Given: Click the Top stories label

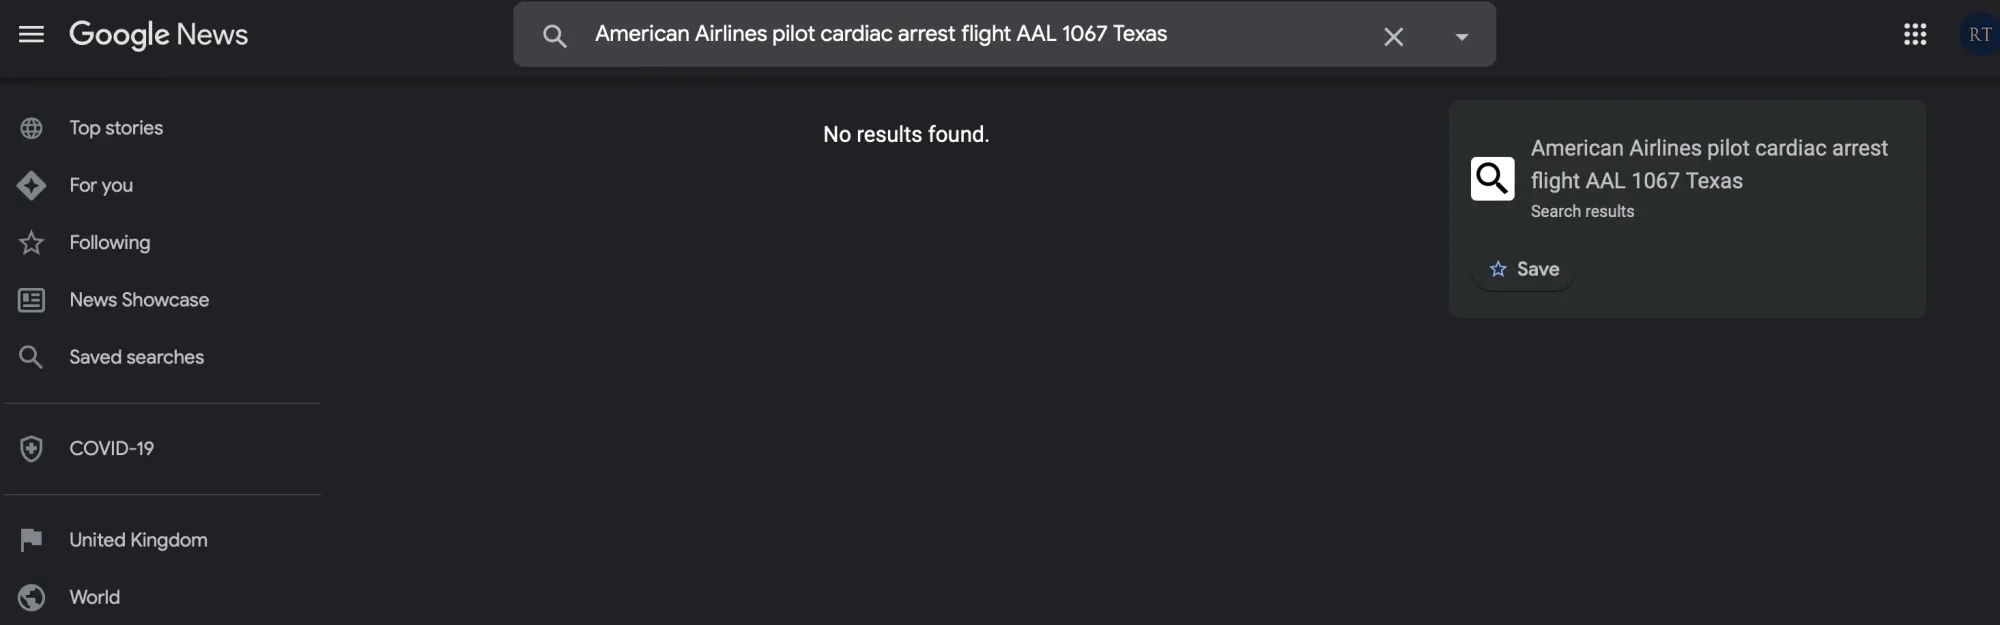Looking at the screenshot, I should 116,128.
